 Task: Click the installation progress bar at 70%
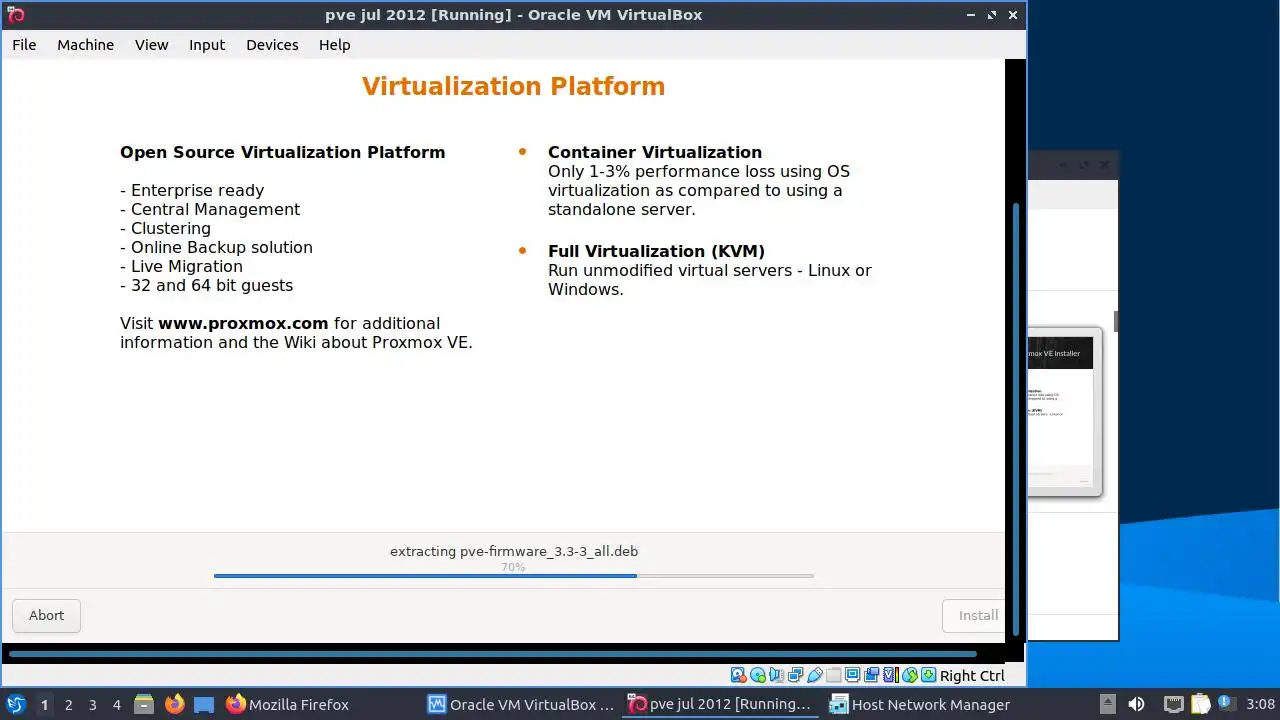point(513,576)
